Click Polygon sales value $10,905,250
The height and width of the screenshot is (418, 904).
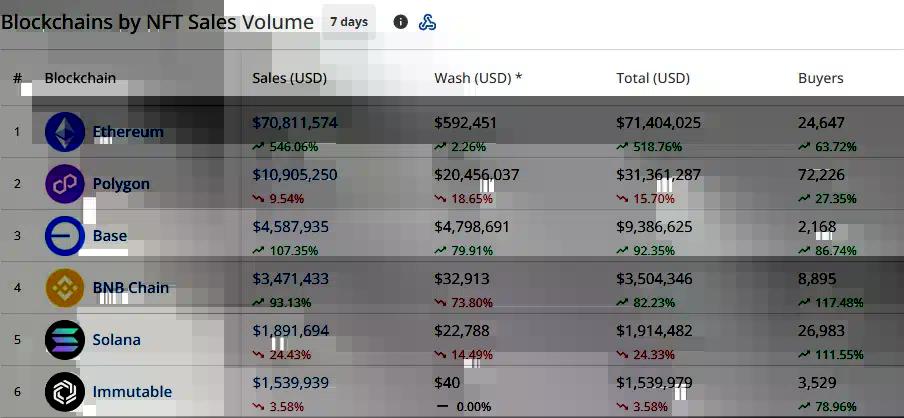pos(295,175)
